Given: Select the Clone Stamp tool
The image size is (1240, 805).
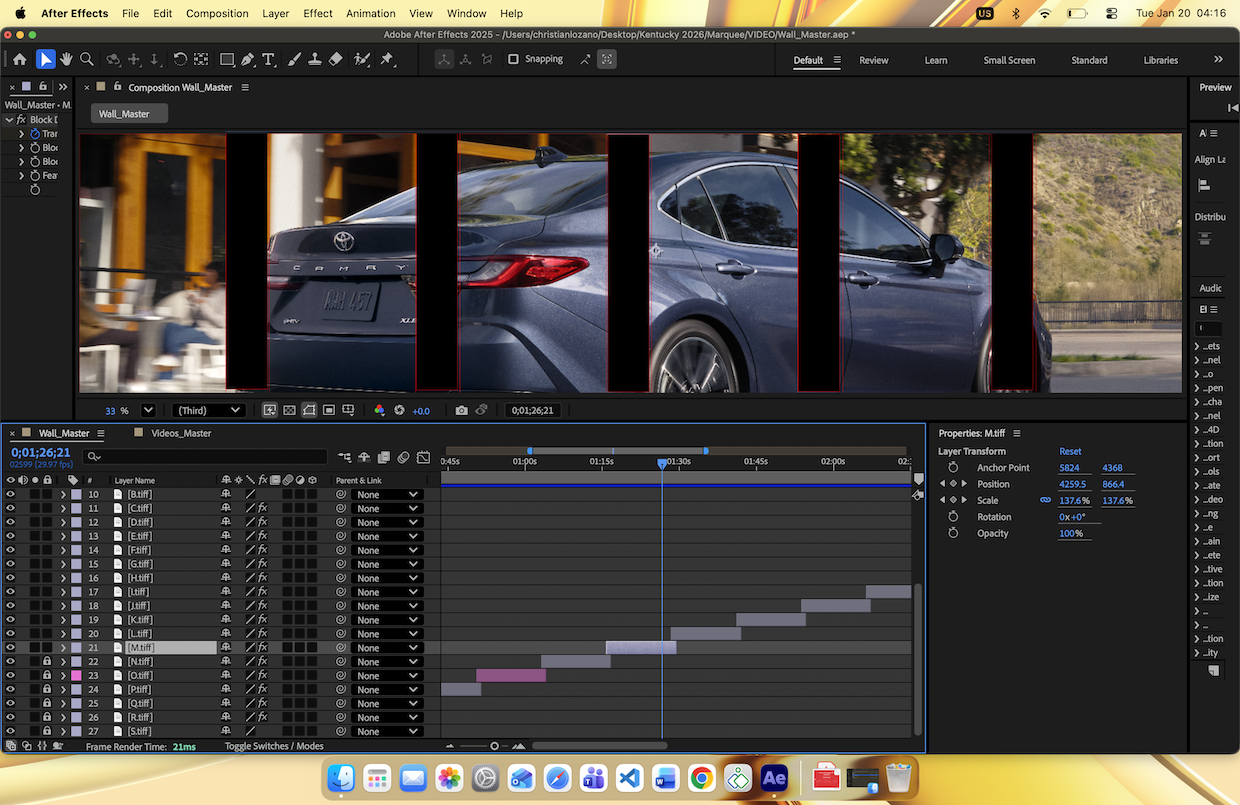Looking at the screenshot, I should point(315,59).
